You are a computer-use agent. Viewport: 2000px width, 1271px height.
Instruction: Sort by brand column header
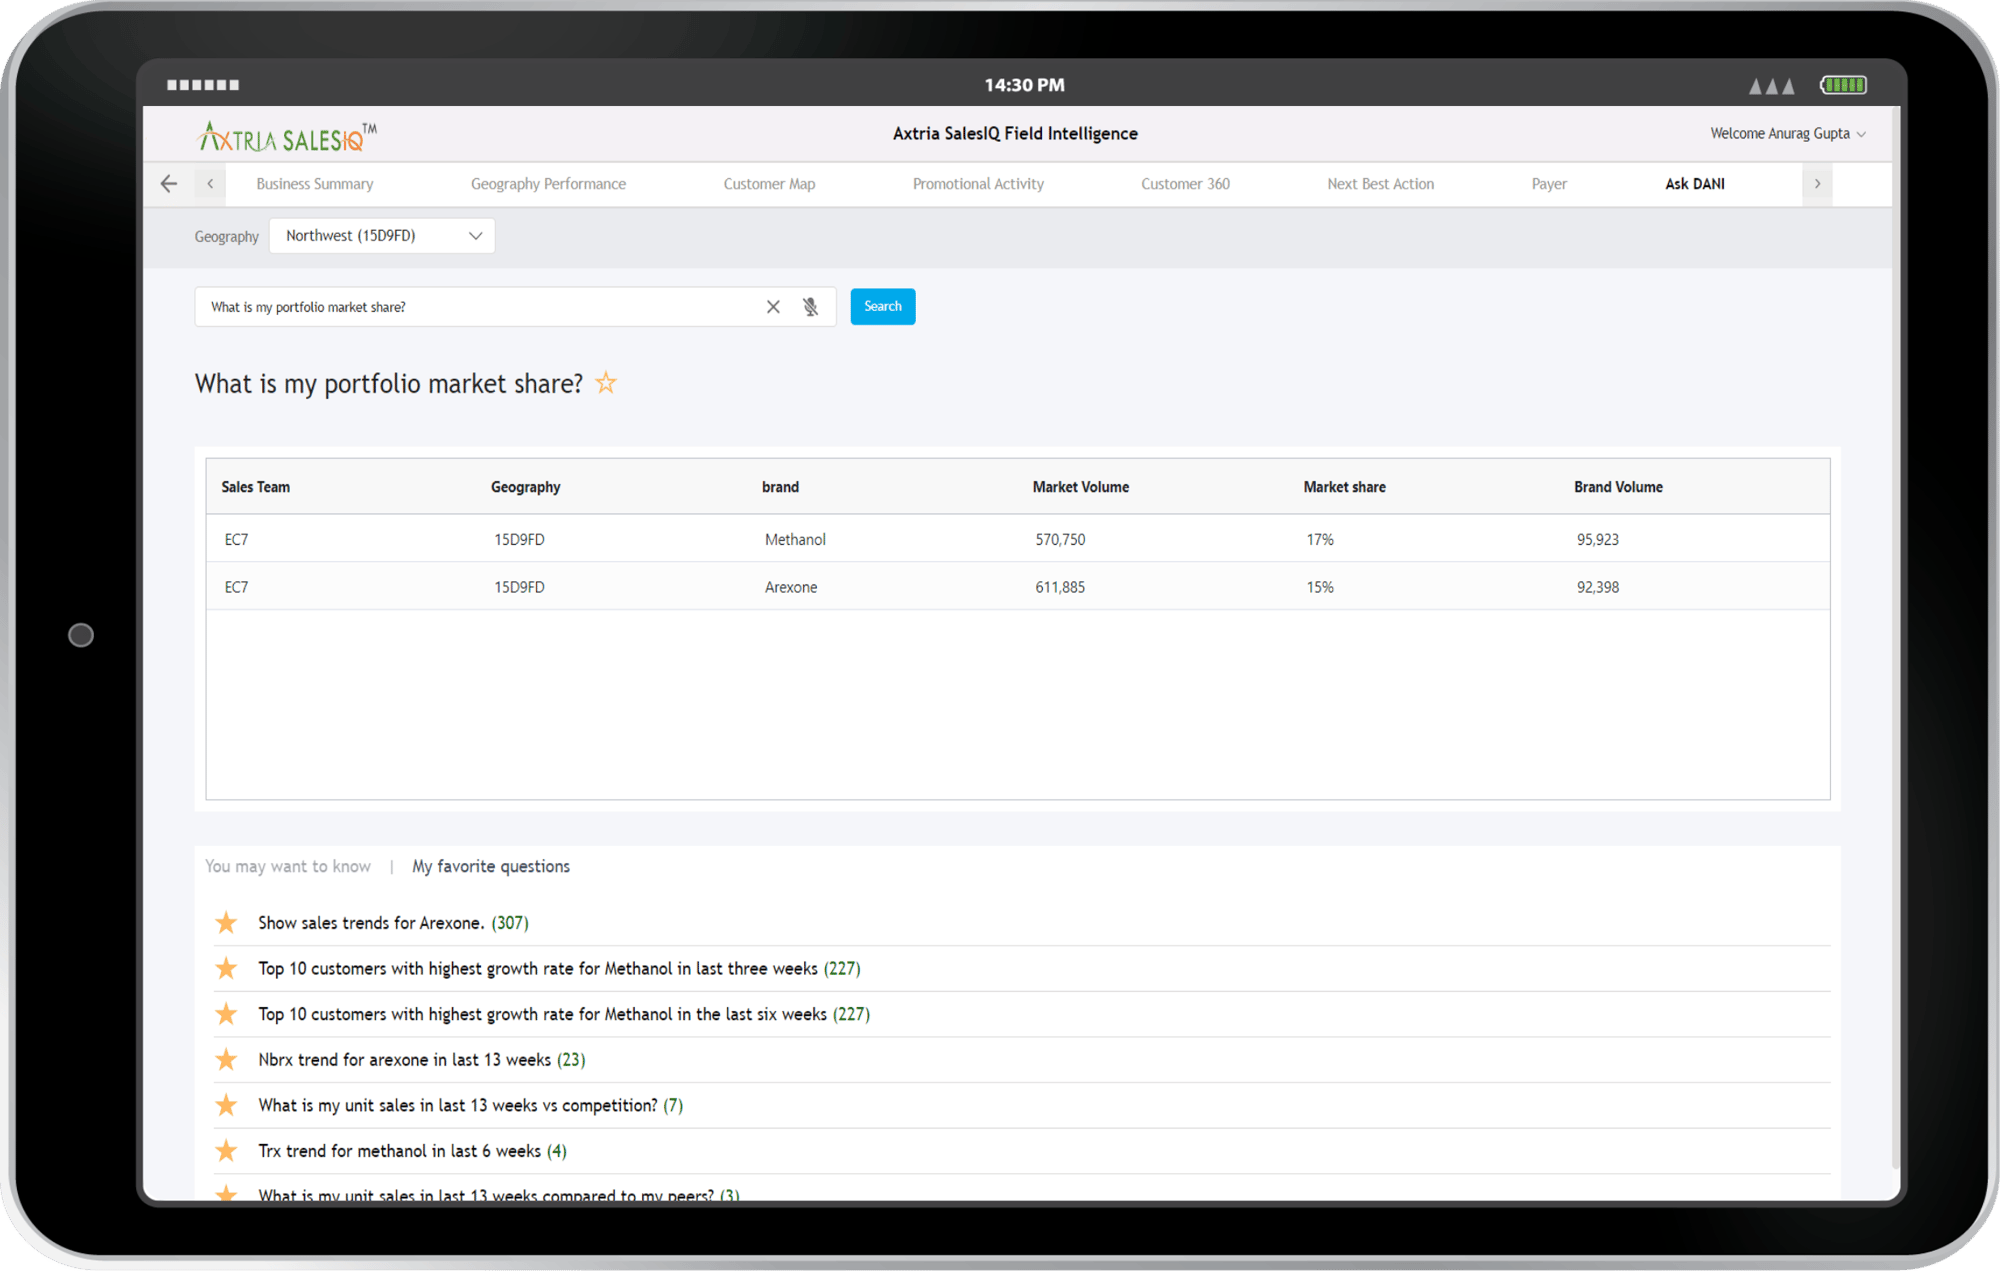pos(780,487)
